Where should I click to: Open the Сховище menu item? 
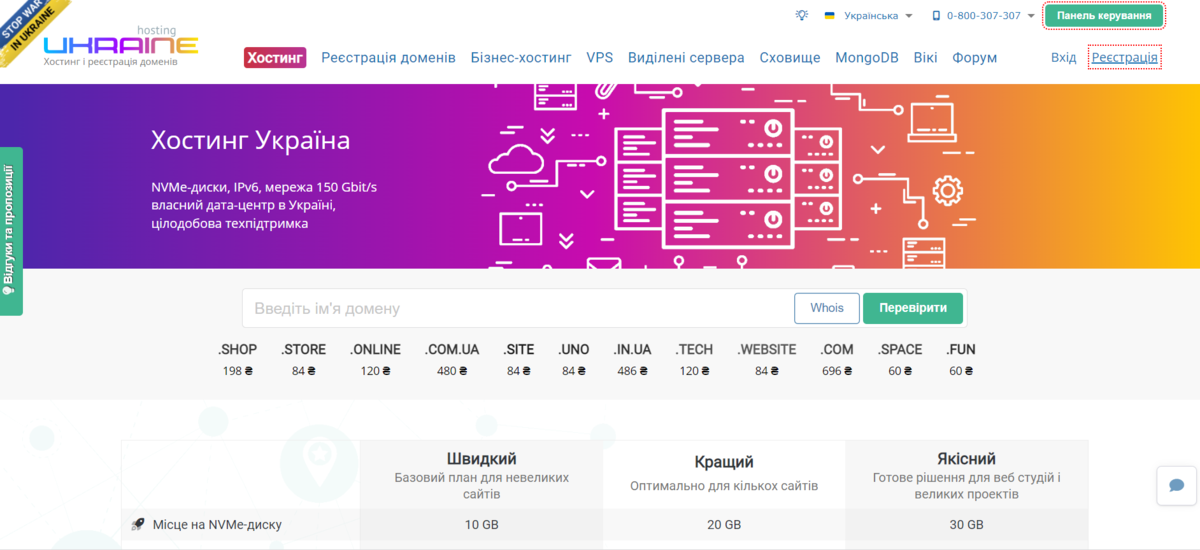click(x=790, y=57)
